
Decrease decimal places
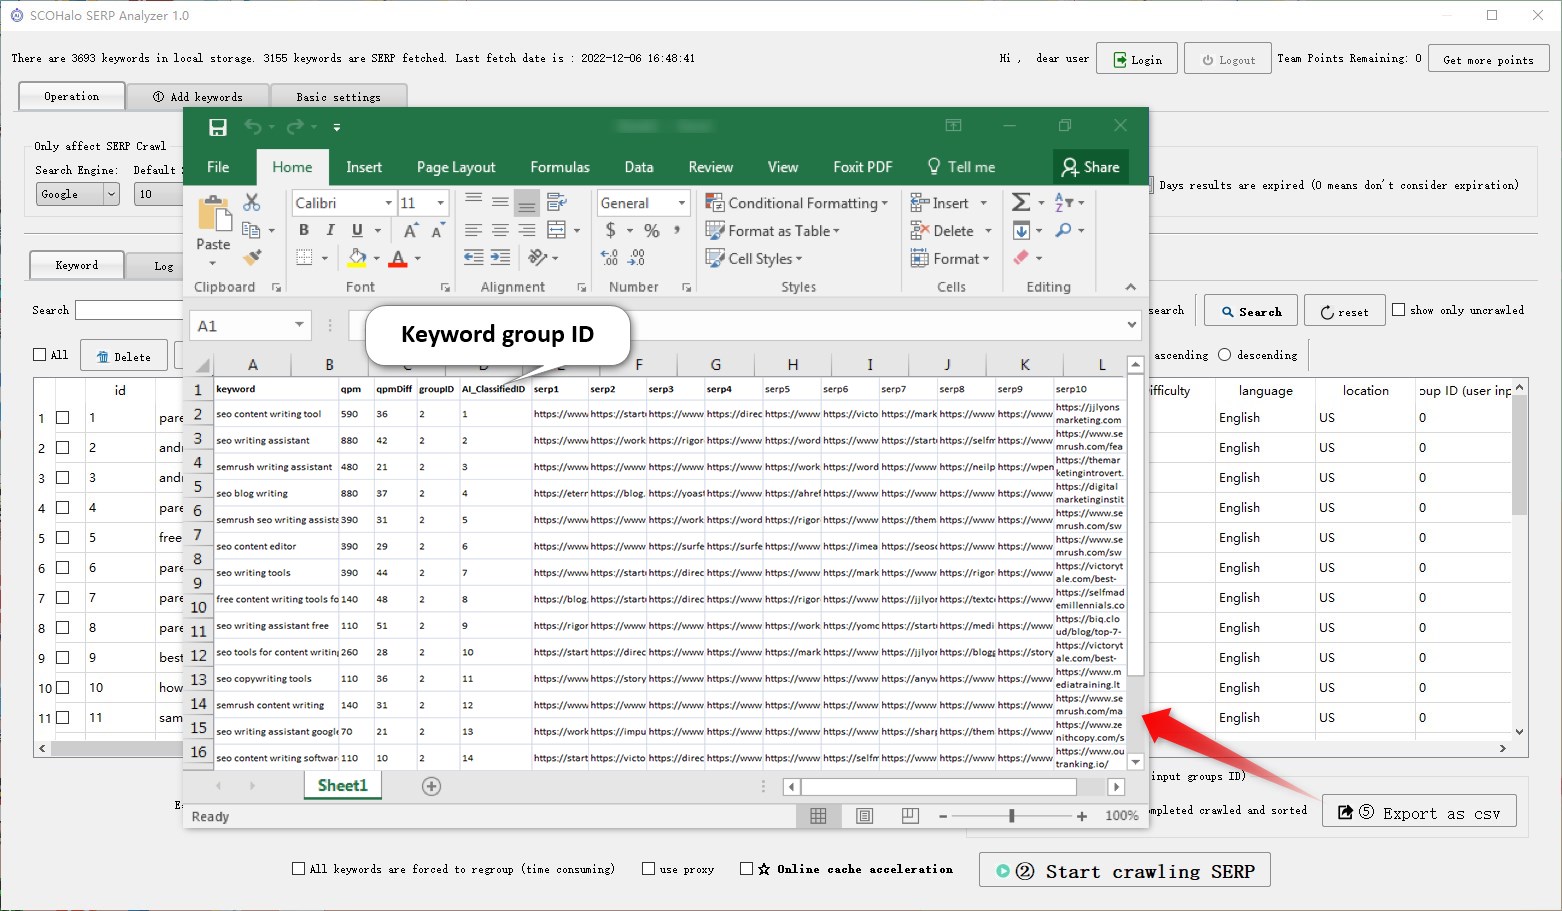(x=636, y=258)
